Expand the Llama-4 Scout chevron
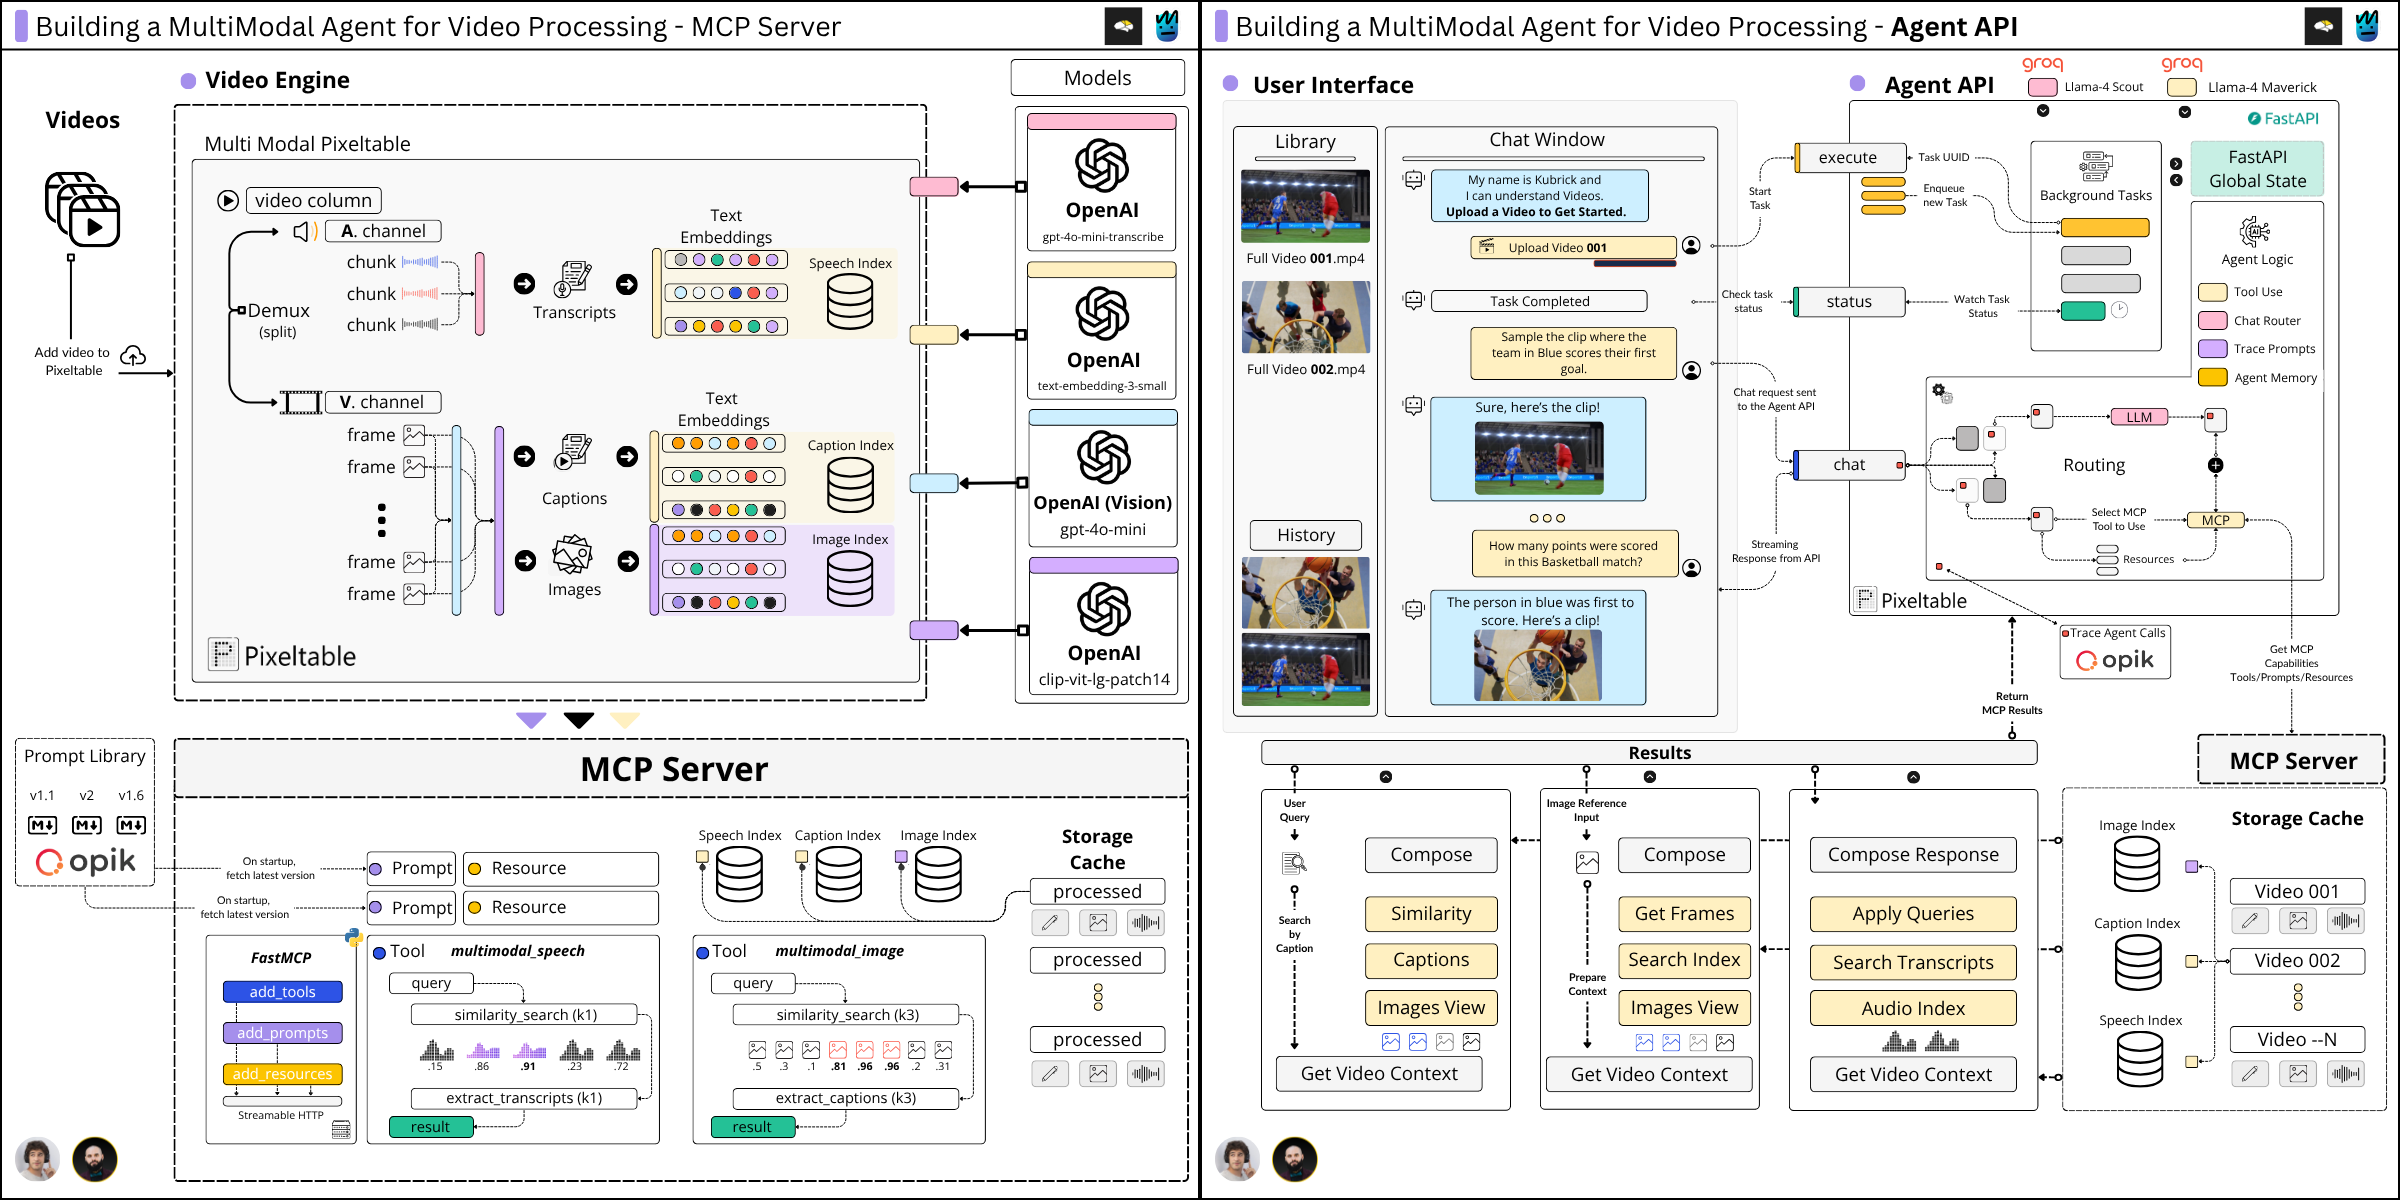2400x1200 pixels. click(2042, 111)
